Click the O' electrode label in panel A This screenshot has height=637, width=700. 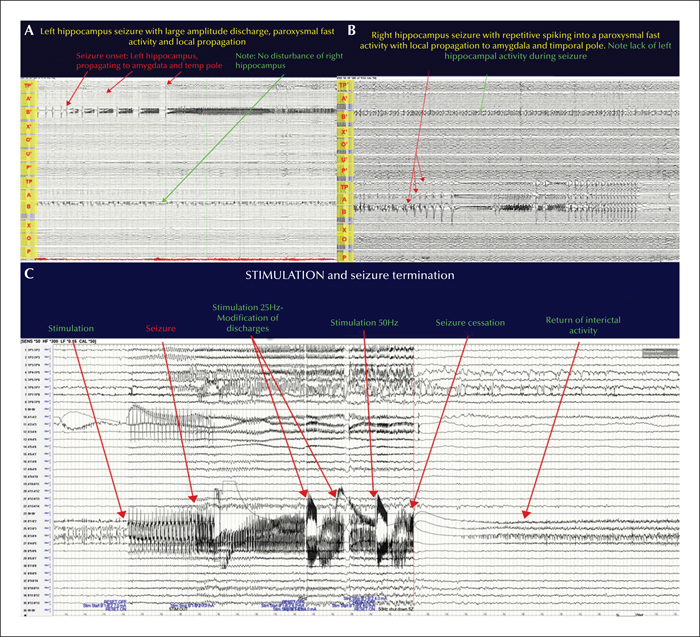(x=29, y=140)
